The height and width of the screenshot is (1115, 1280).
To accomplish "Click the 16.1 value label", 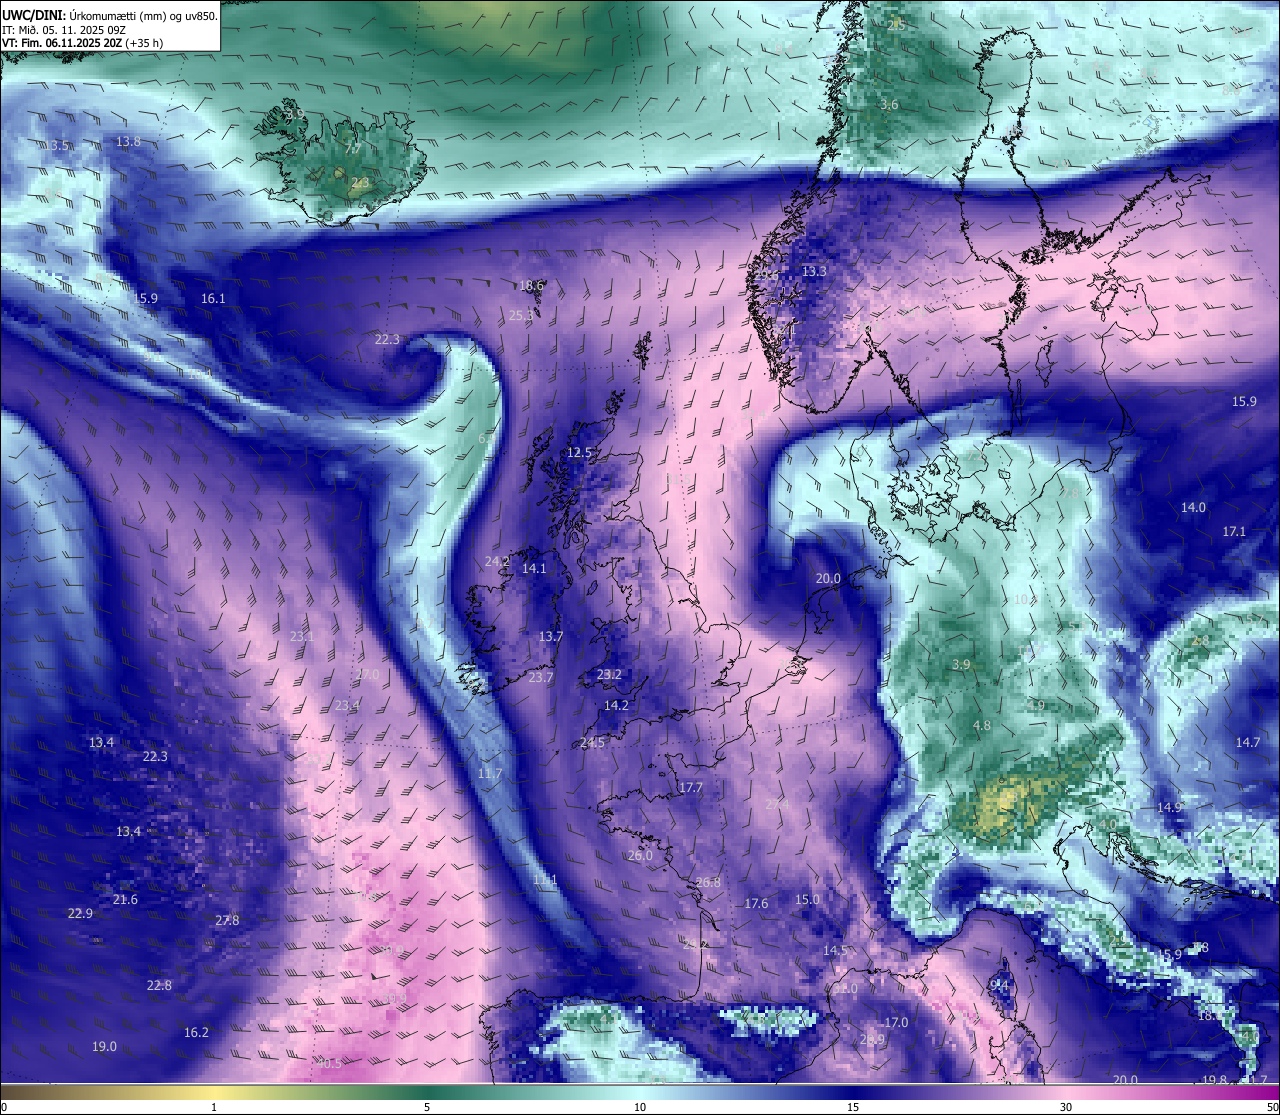I will [213, 298].
